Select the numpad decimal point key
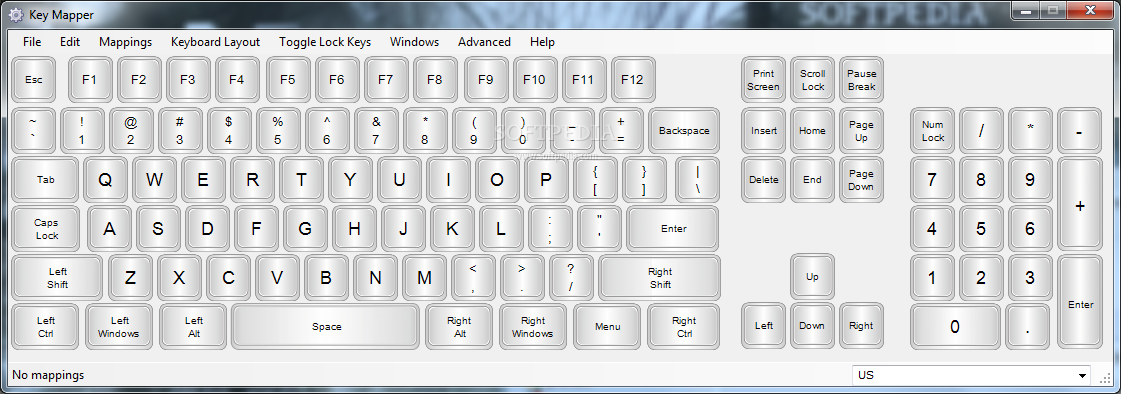 tap(1027, 327)
